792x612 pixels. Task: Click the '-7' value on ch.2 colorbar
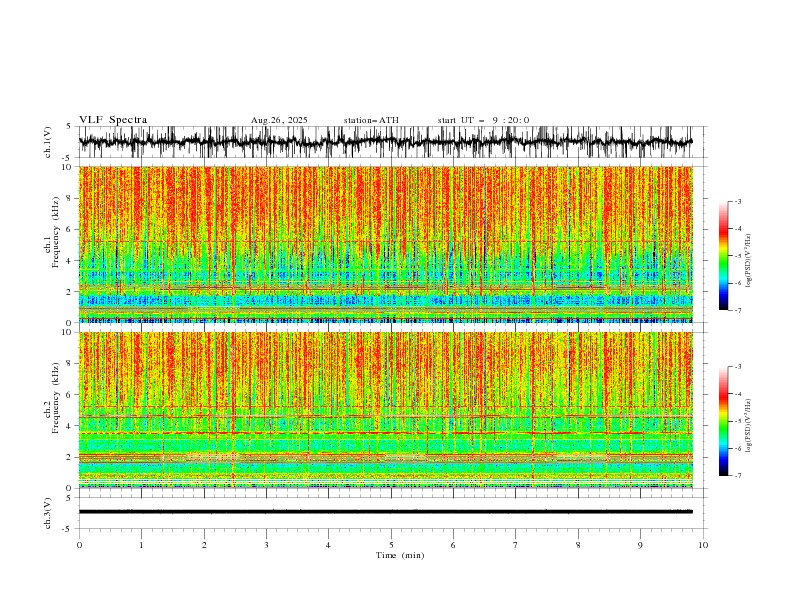pos(737,476)
